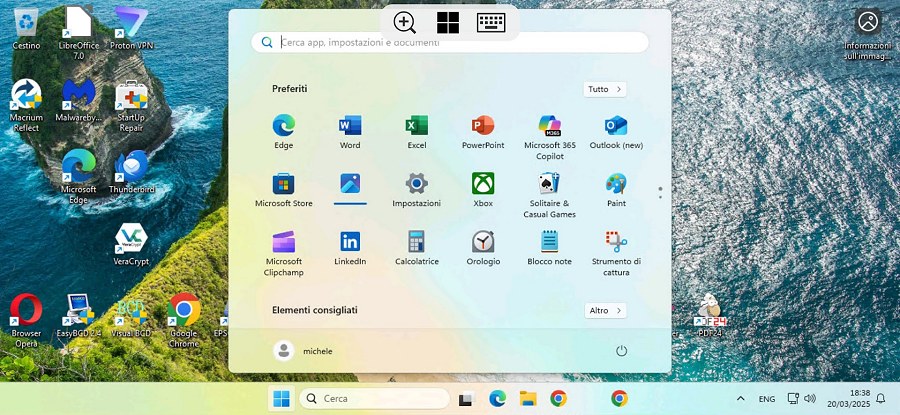Select the Proton VPN desktop shortcut
This screenshot has width=900, height=415.
[x=131, y=28]
